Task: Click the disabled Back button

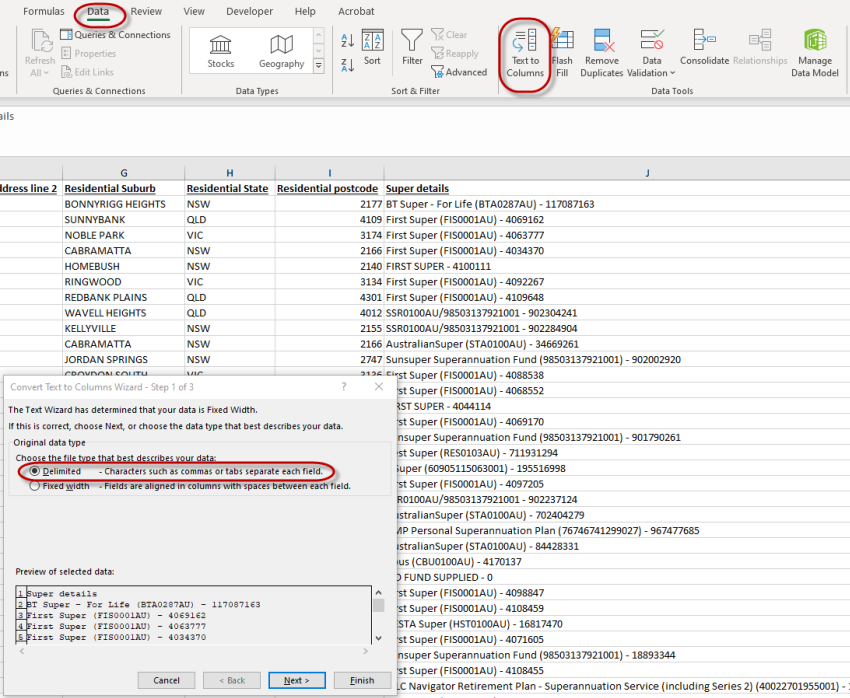Action: pyautogui.click(x=231, y=680)
